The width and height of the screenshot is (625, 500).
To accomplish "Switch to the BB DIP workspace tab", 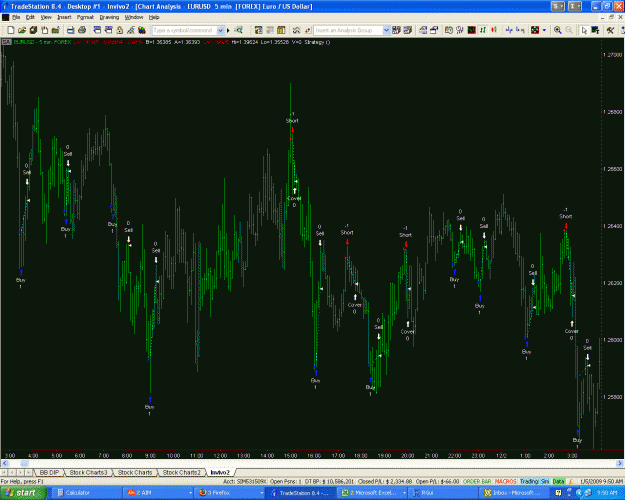I will tap(49, 472).
